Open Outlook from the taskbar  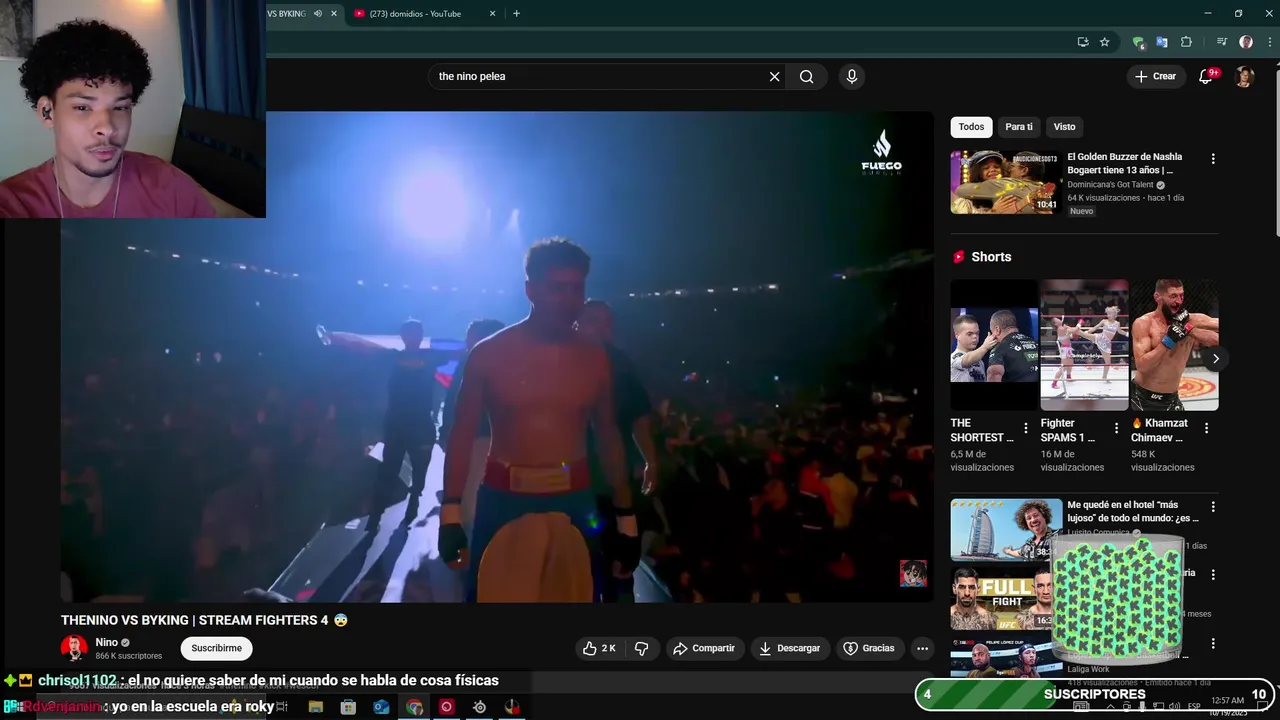(381, 707)
